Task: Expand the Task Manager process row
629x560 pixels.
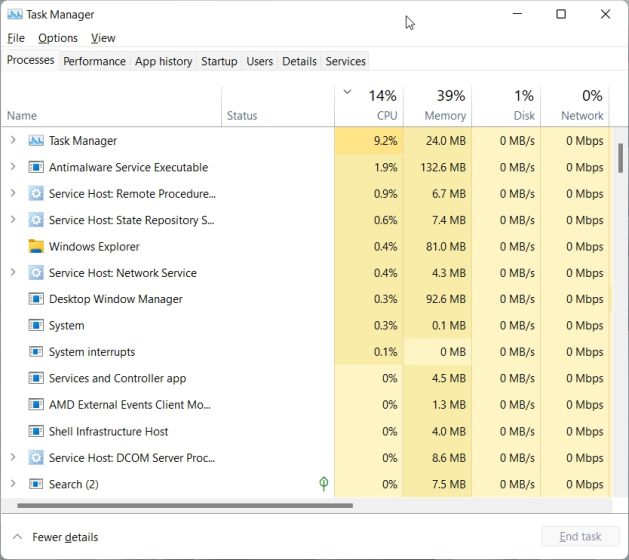Action: pos(13,140)
